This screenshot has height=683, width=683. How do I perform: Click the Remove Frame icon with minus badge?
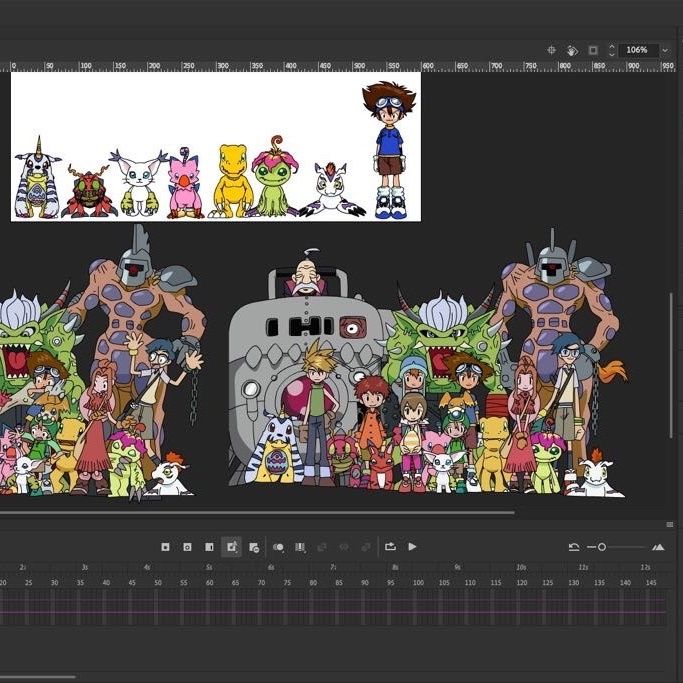(x=254, y=547)
